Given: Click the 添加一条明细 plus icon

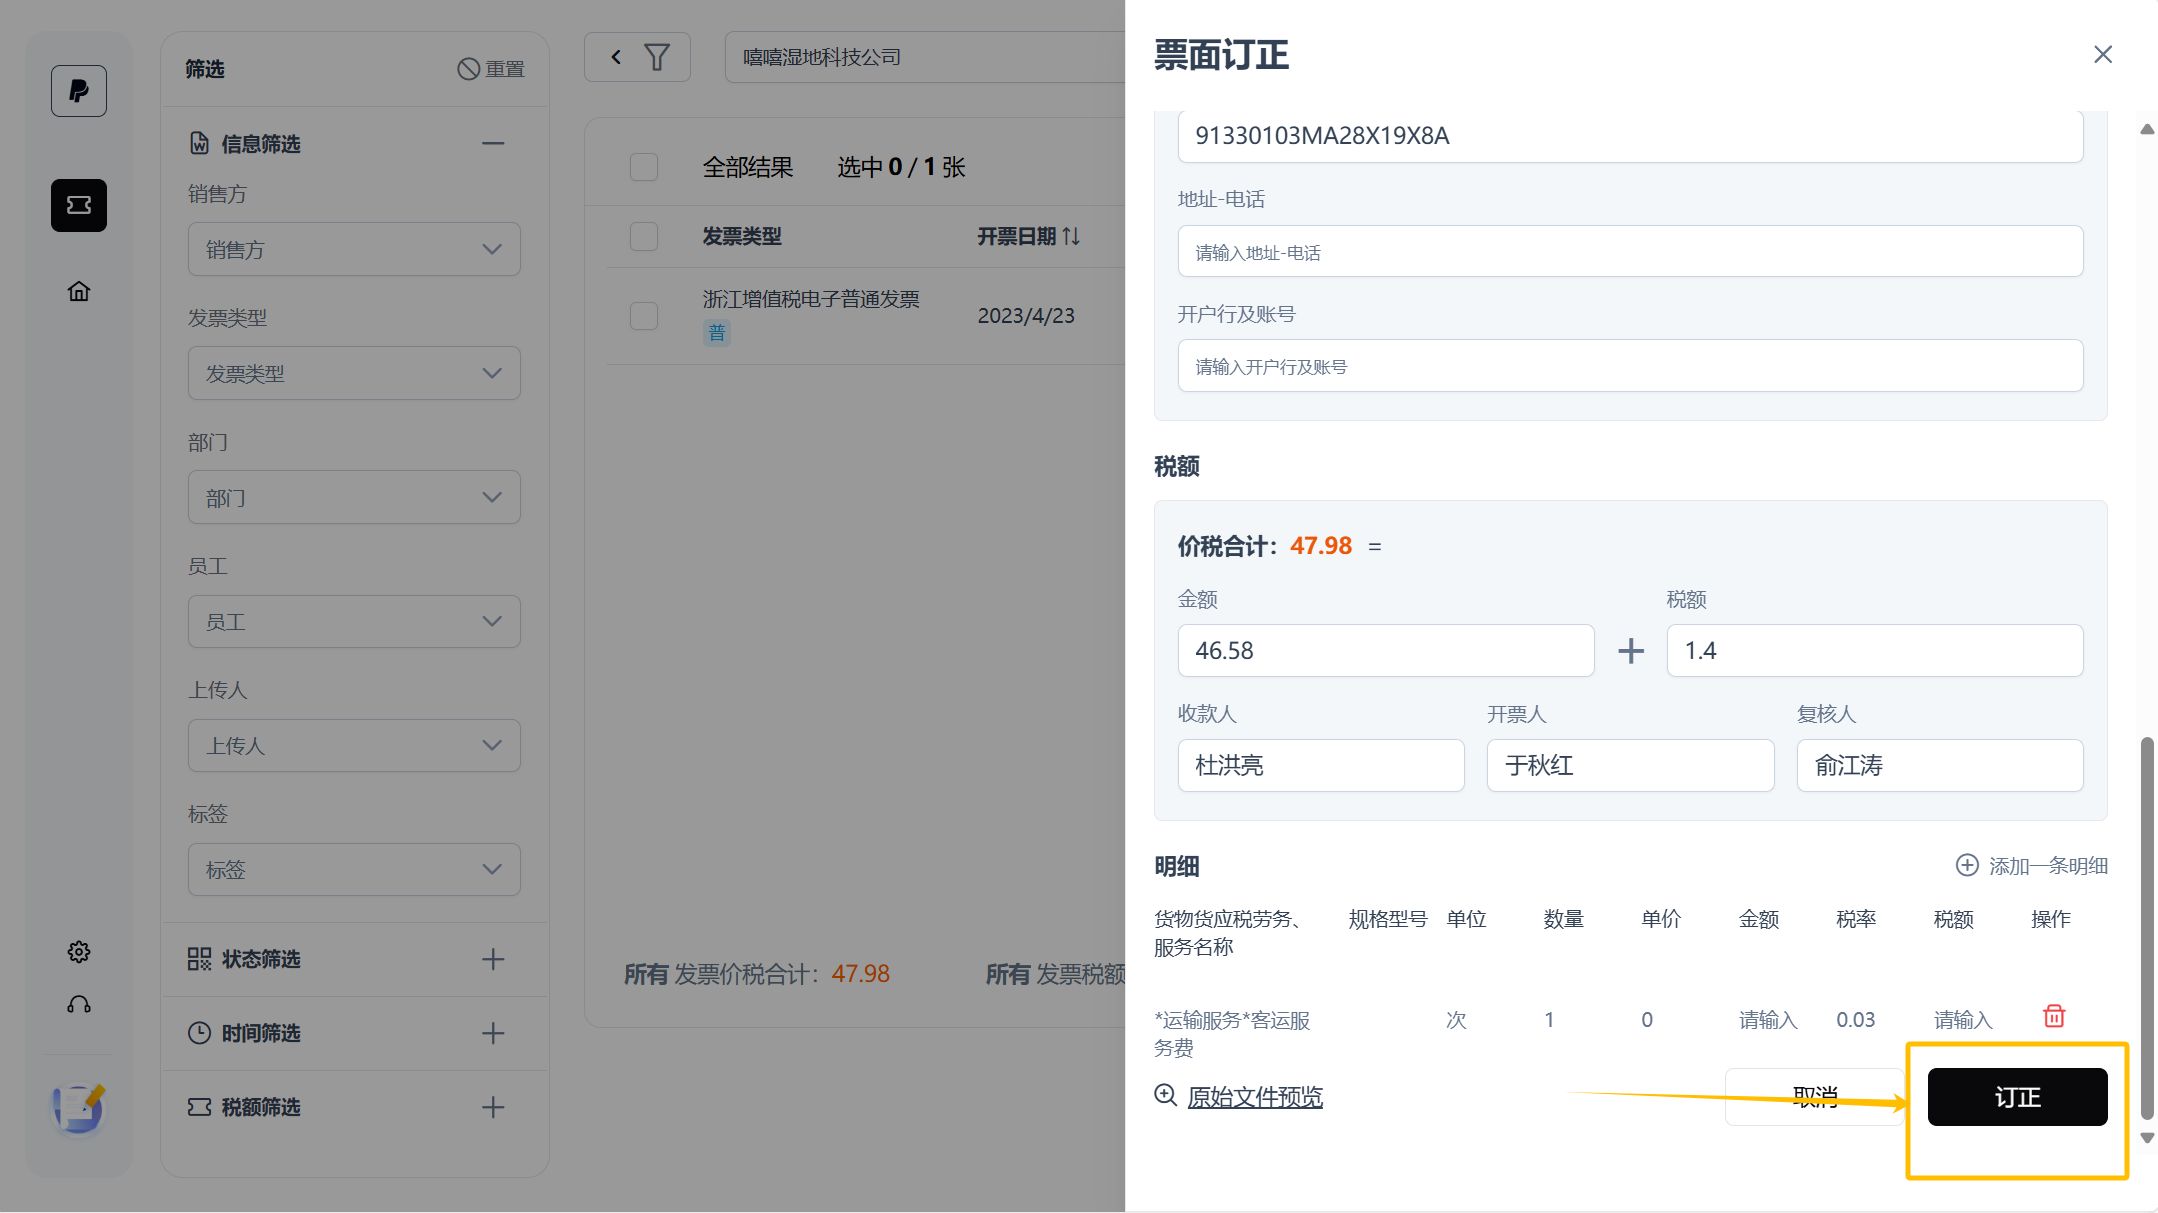Looking at the screenshot, I should point(1967,865).
